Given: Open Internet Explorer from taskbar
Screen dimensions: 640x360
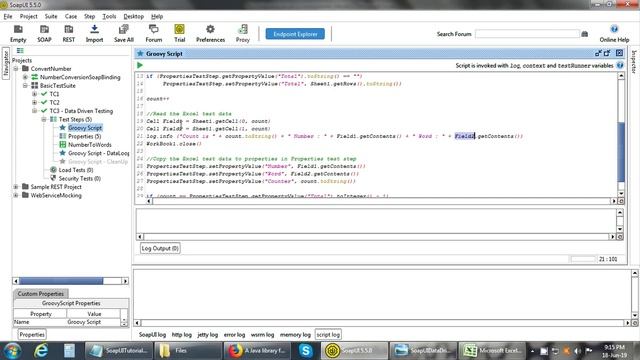Looking at the screenshot, I should point(41,351).
